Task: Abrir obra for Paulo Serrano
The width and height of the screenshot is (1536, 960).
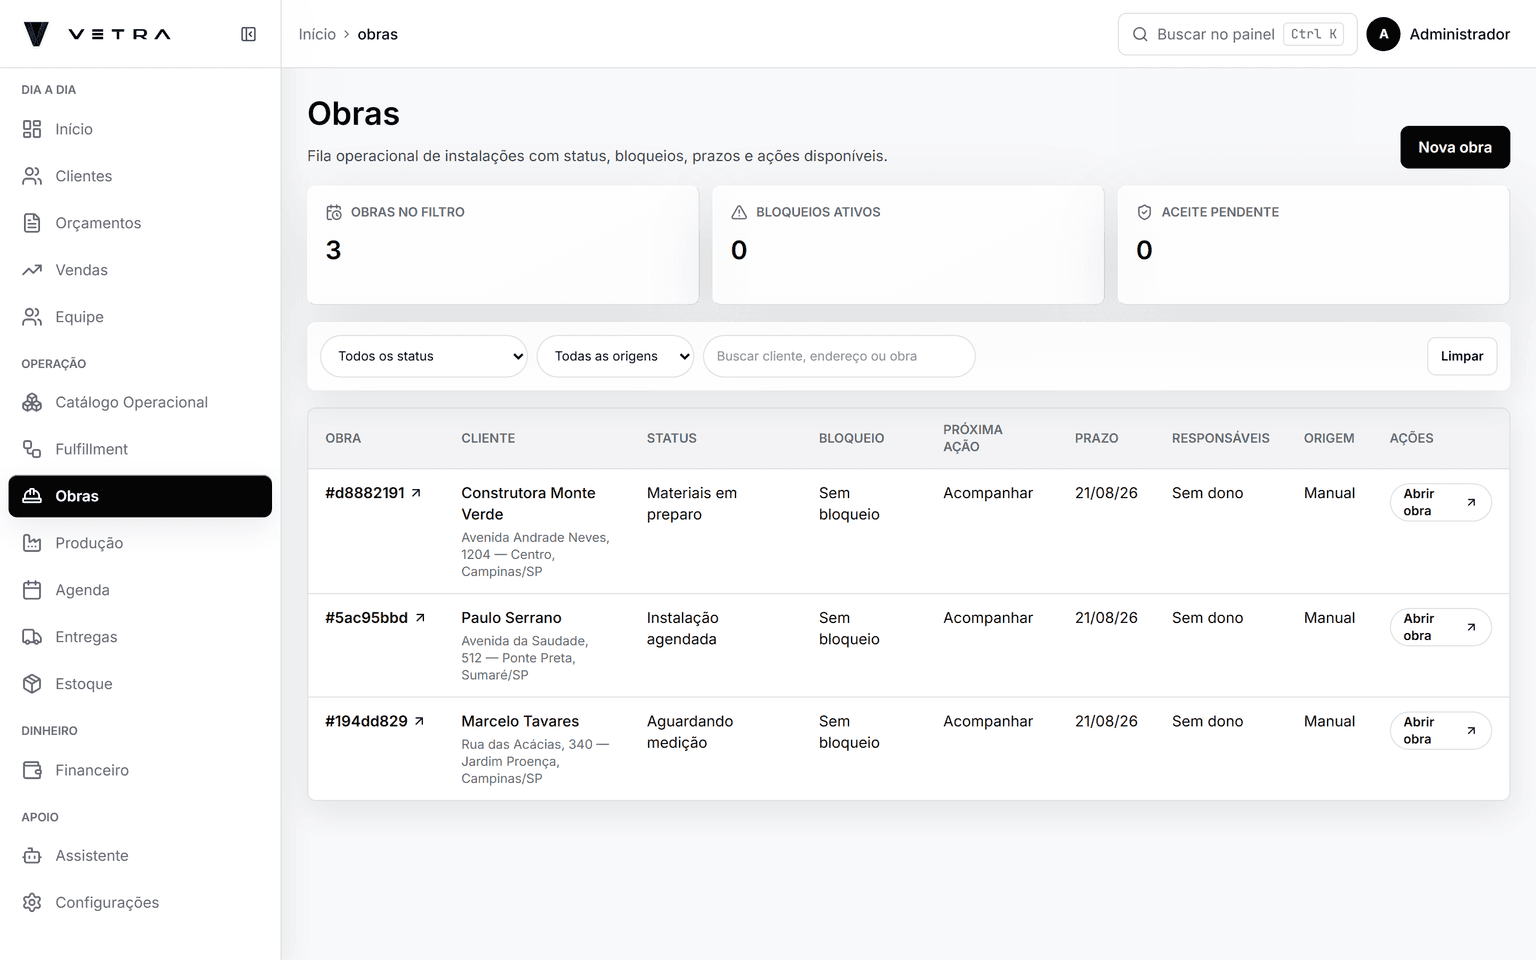Action: 1440,627
